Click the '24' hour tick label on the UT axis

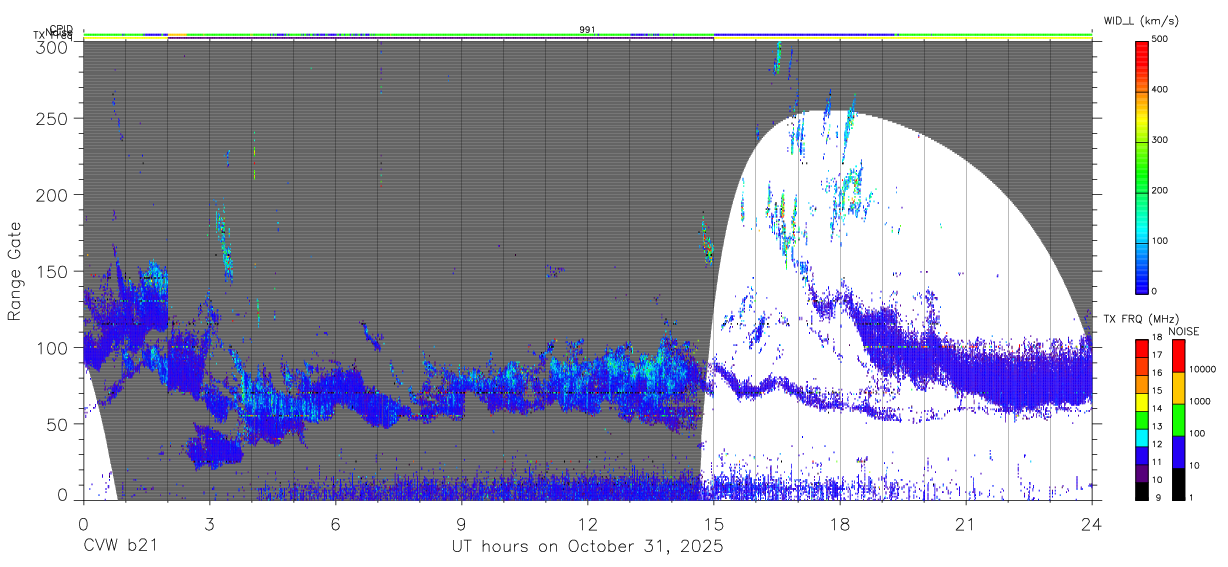(x=1092, y=524)
